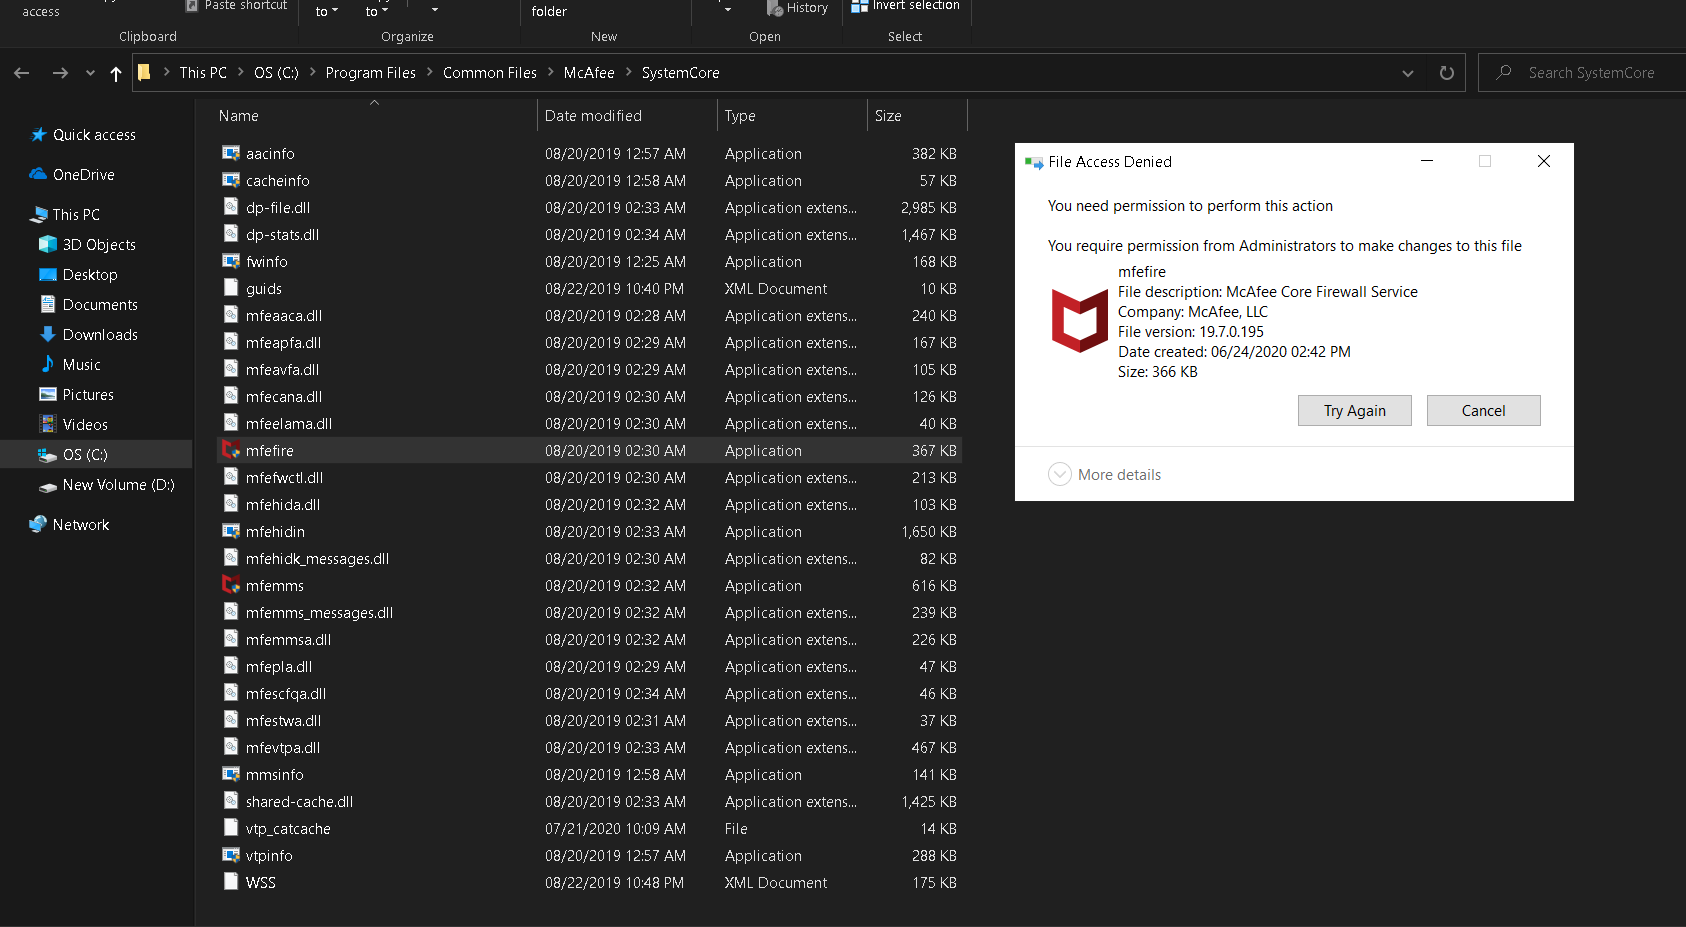This screenshot has width=1686, height=927.
Task: Open OS (C:) breadcrumb
Action: point(276,73)
